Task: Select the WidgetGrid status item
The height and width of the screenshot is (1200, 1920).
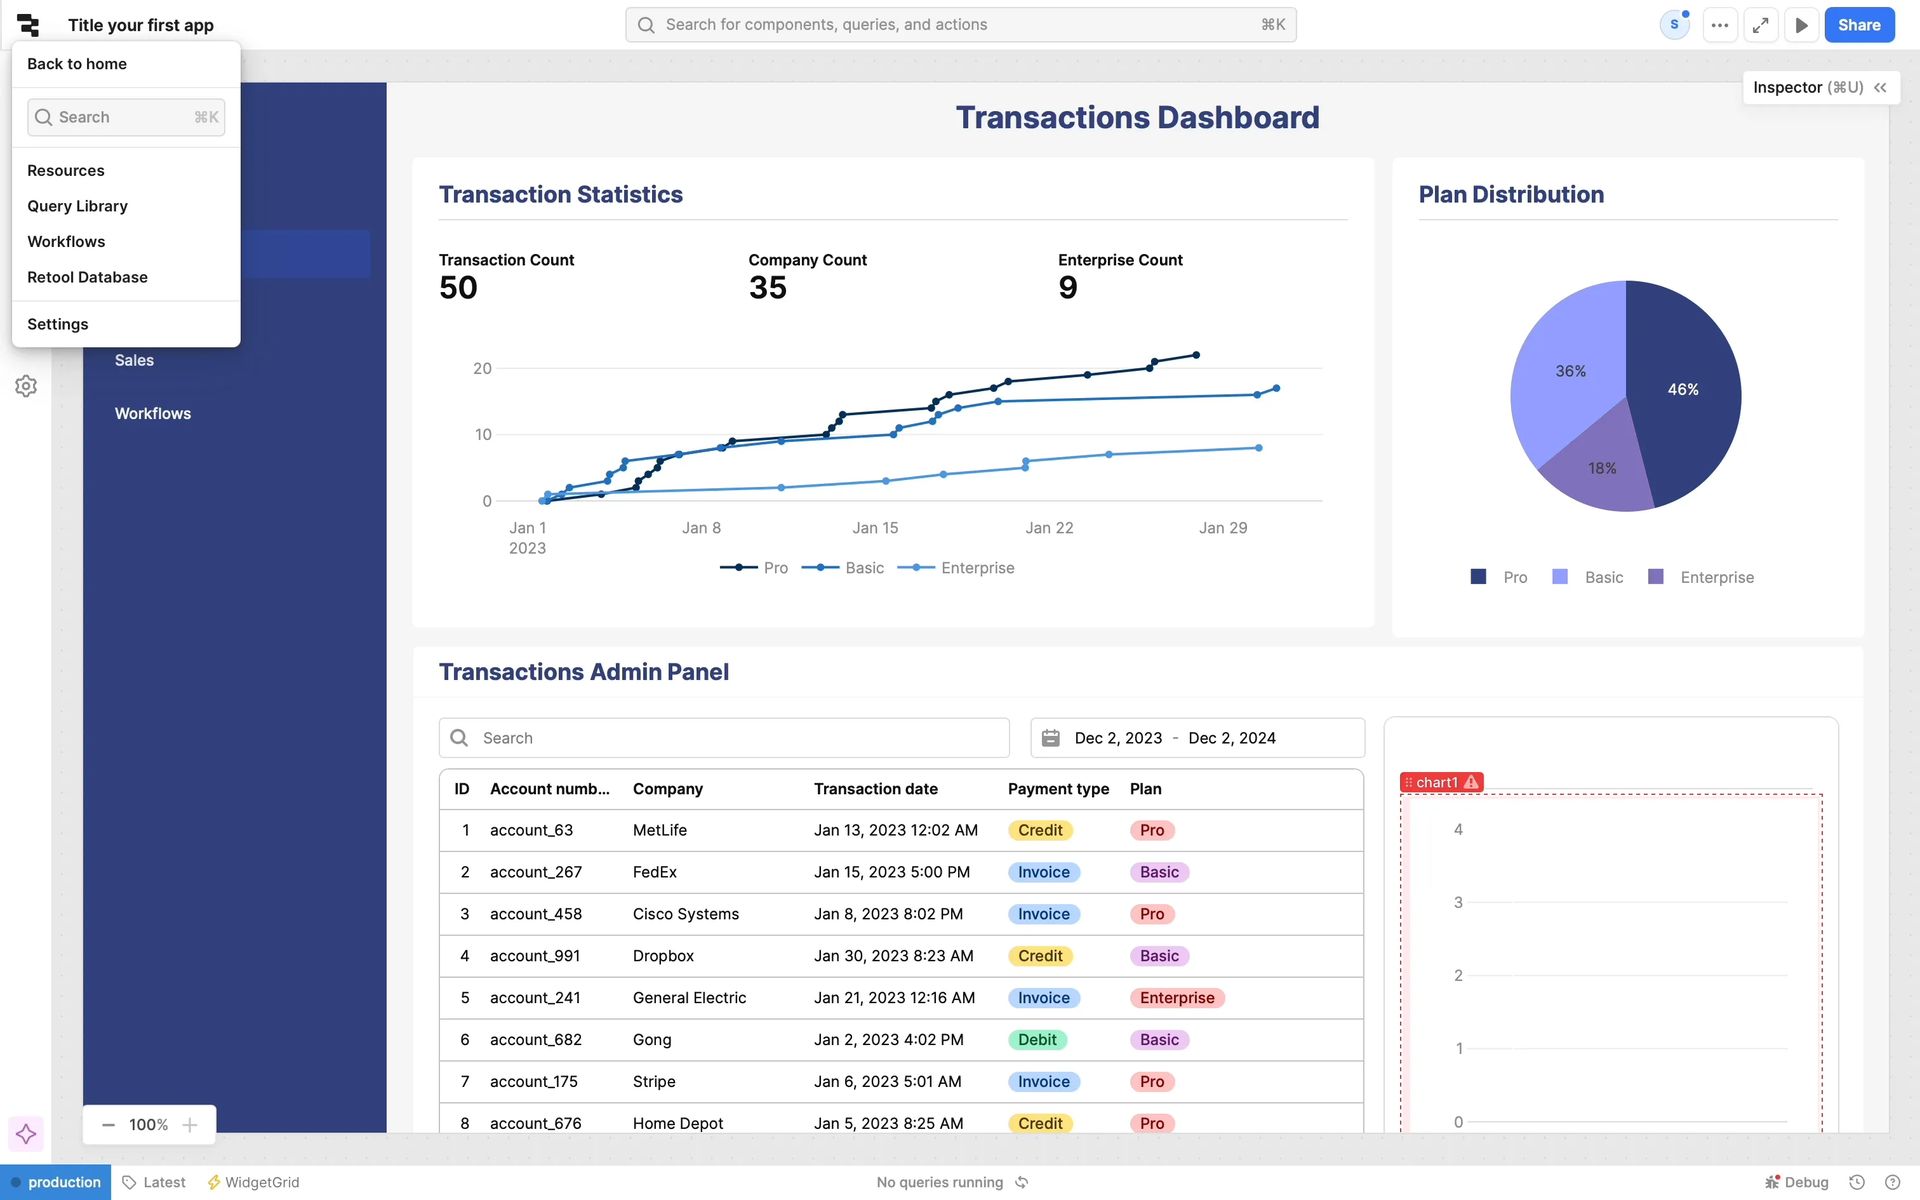Action: pyautogui.click(x=253, y=1182)
